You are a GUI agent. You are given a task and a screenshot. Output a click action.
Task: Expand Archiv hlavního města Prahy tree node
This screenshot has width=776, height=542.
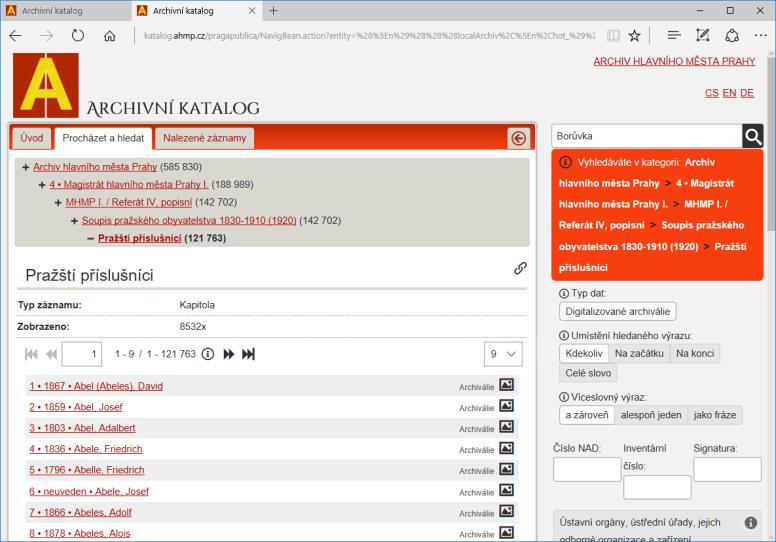[25, 167]
